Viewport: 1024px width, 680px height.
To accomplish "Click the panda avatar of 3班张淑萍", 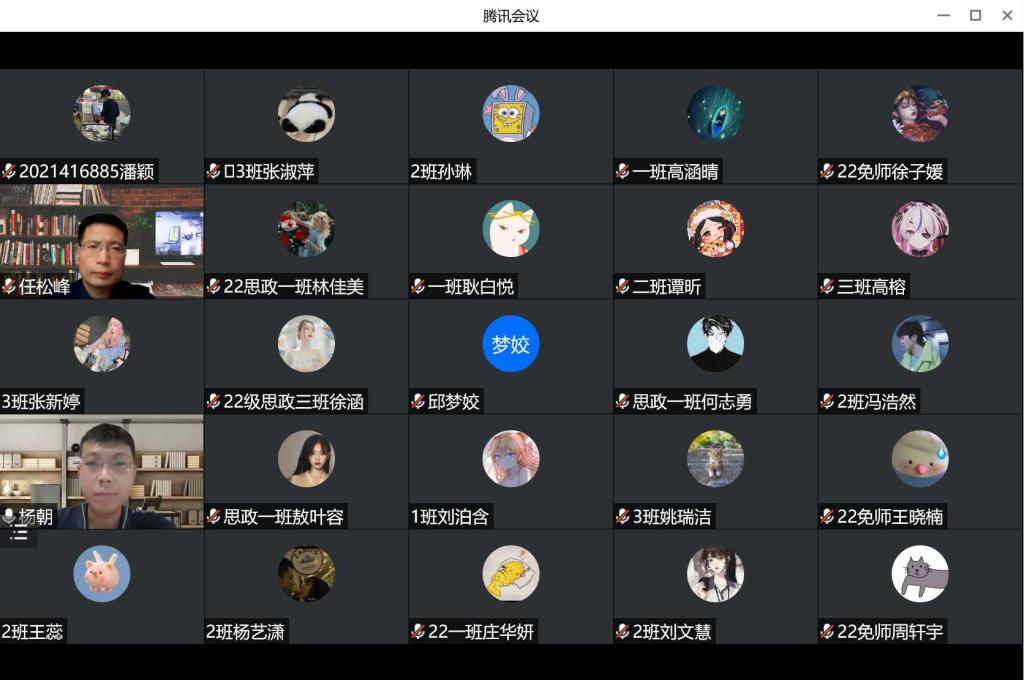I will pyautogui.click(x=306, y=113).
